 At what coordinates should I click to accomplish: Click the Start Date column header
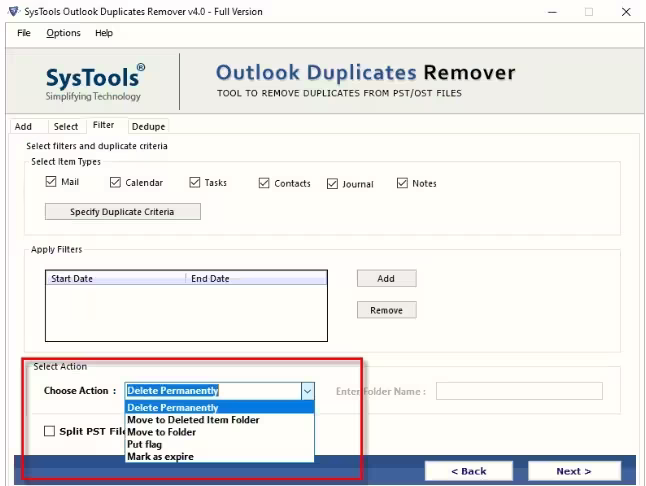(x=115, y=278)
